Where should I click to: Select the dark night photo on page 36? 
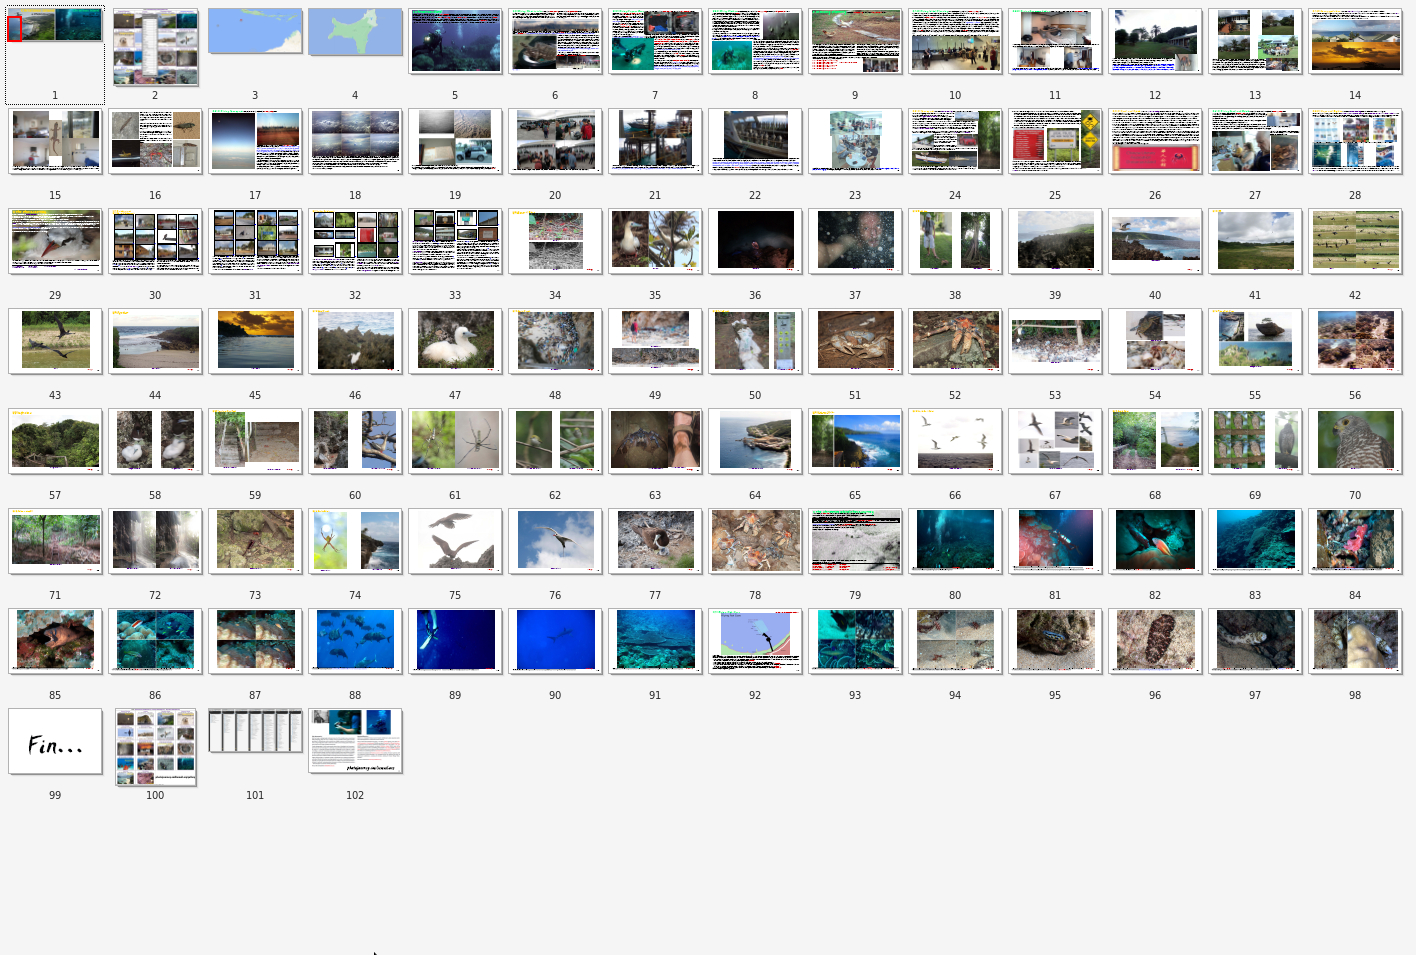coord(755,241)
